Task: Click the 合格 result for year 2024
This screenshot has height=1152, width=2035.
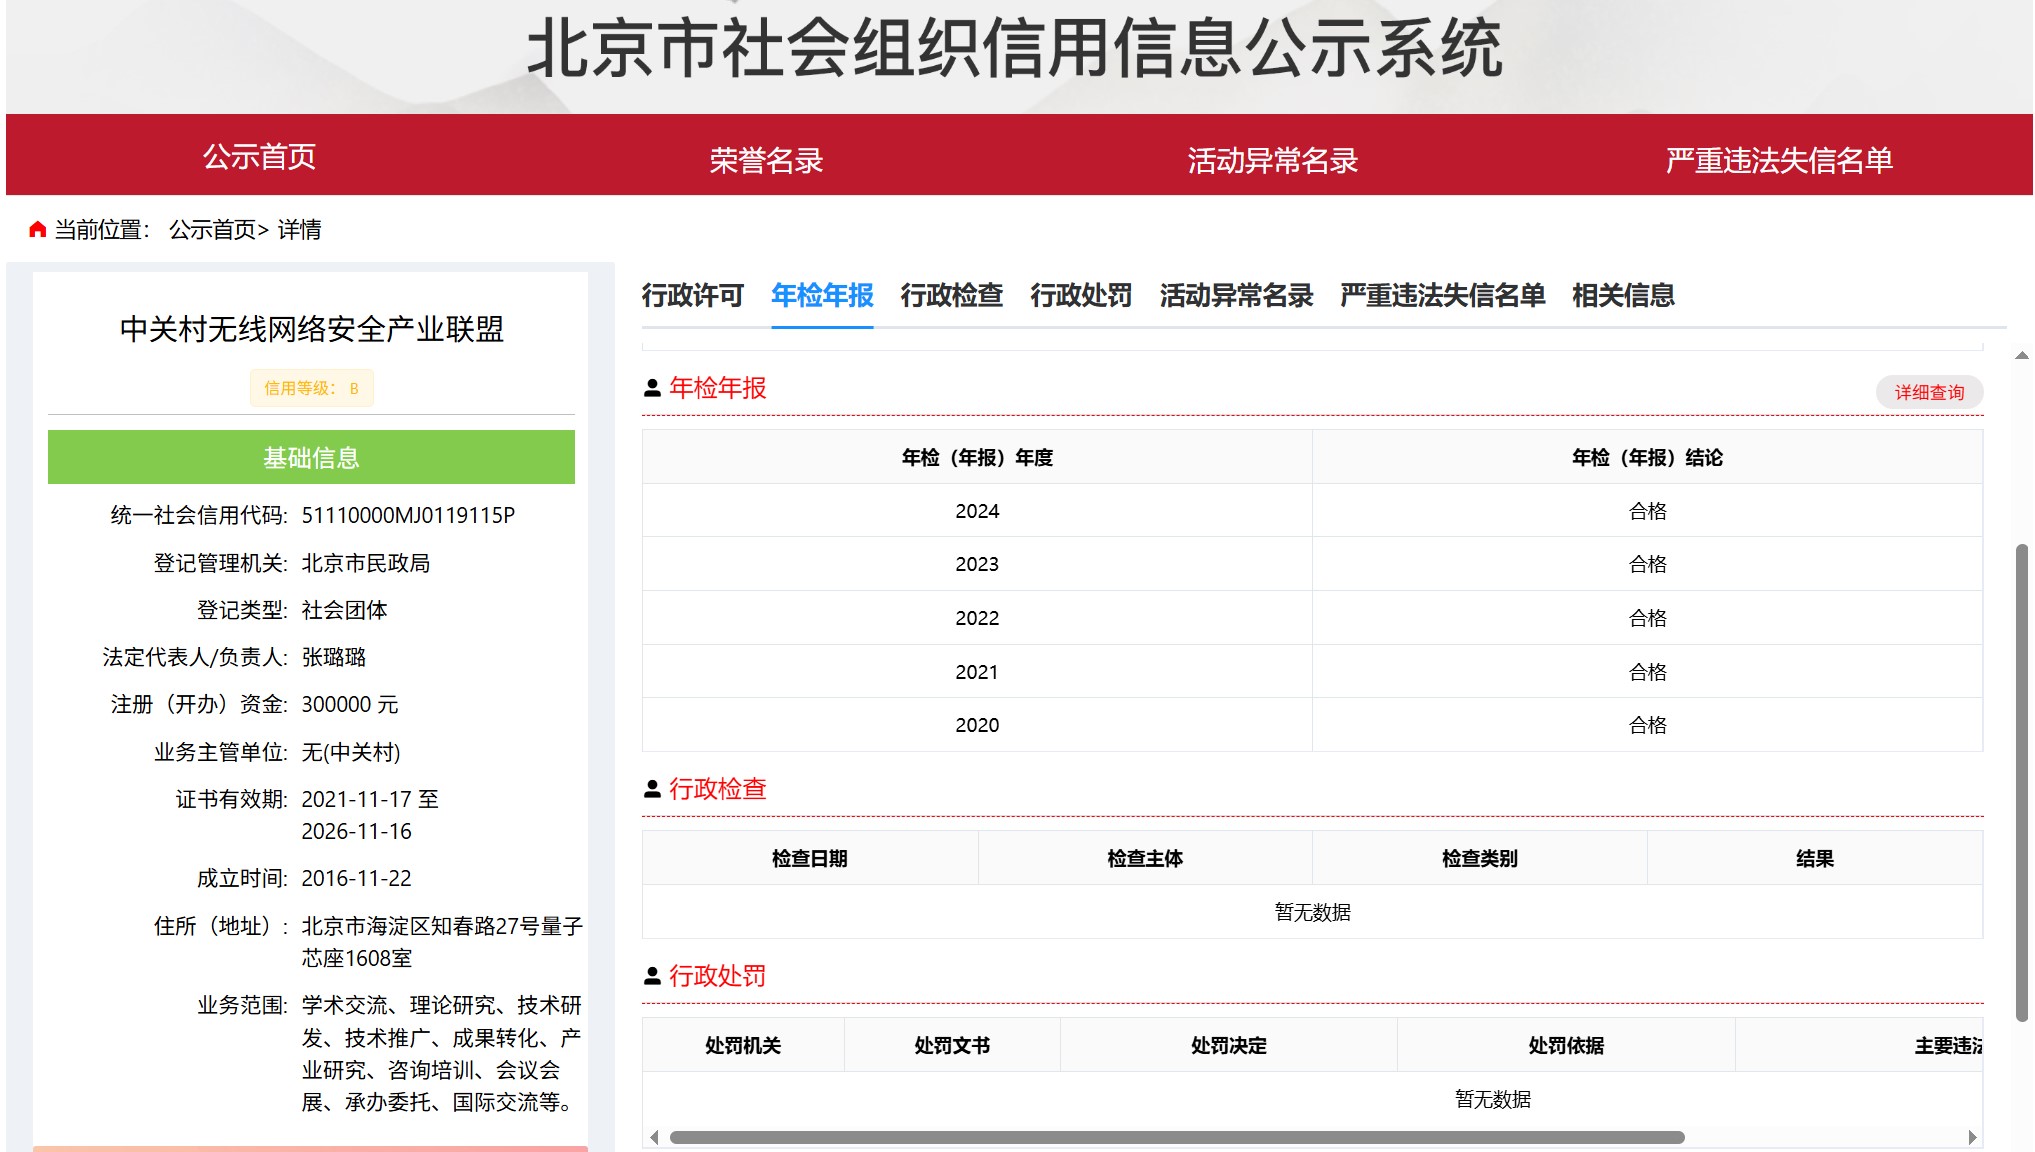Action: pyautogui.click(x=1647, y=511)
